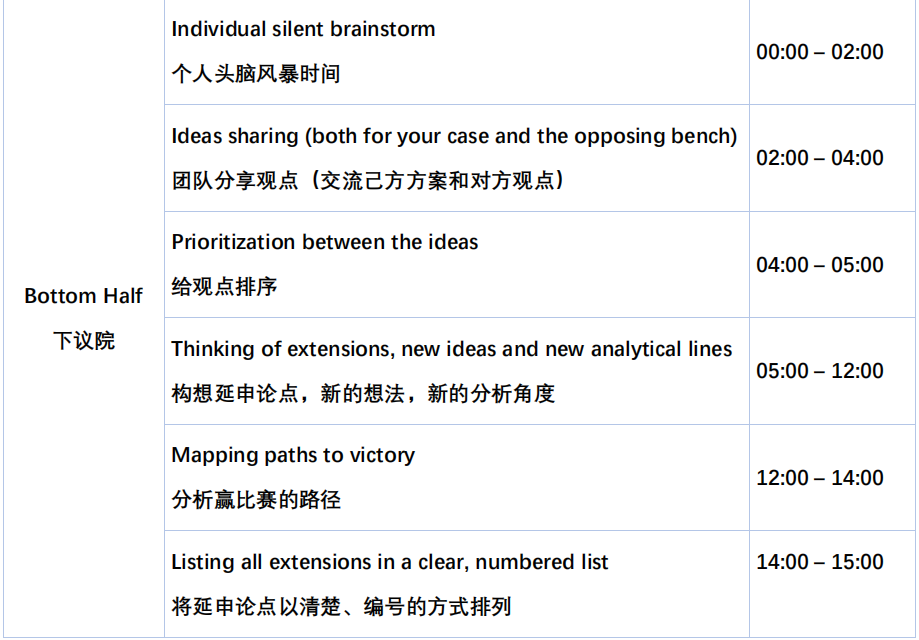Select the 下议院 label
The width and height of the screenshot is (919, 640).
(x=84, y=341)
